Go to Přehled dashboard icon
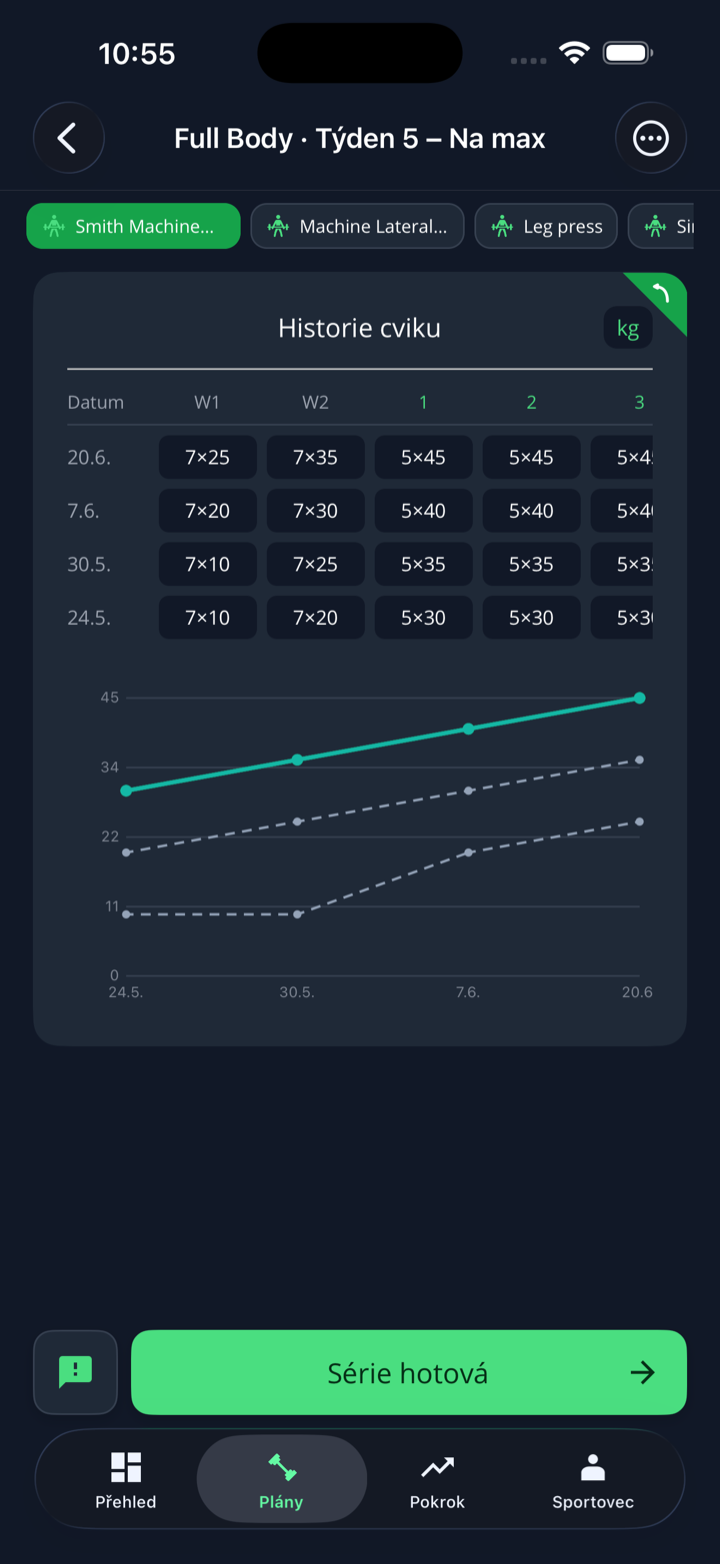The width and height of the screenshot is (720, 1564). [126, 1466]
